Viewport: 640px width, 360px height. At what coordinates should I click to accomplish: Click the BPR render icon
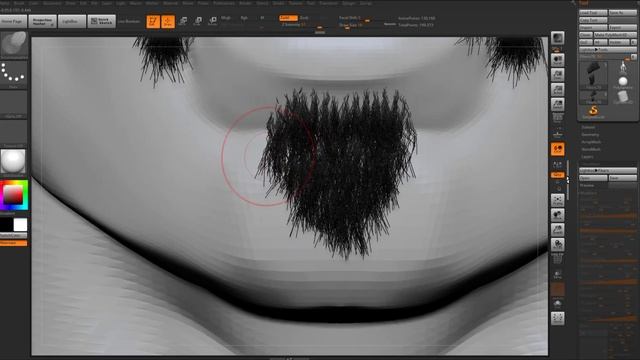click(x=558, y=38)
